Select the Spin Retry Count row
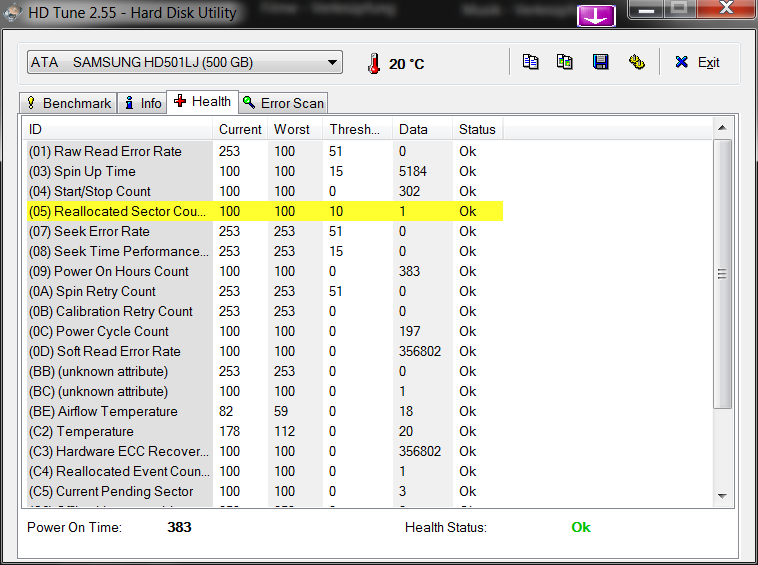This screenshot has height=565, width=758. point(263,291)
